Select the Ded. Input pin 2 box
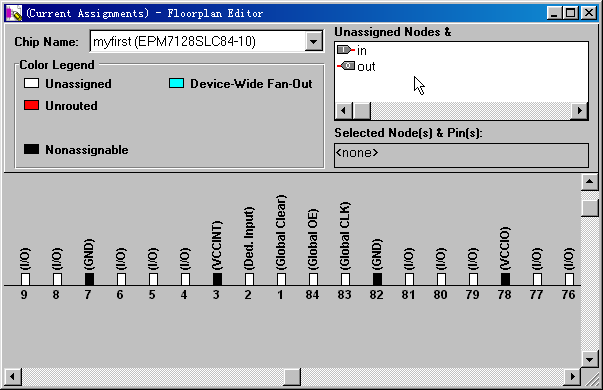 pos(249,279)
